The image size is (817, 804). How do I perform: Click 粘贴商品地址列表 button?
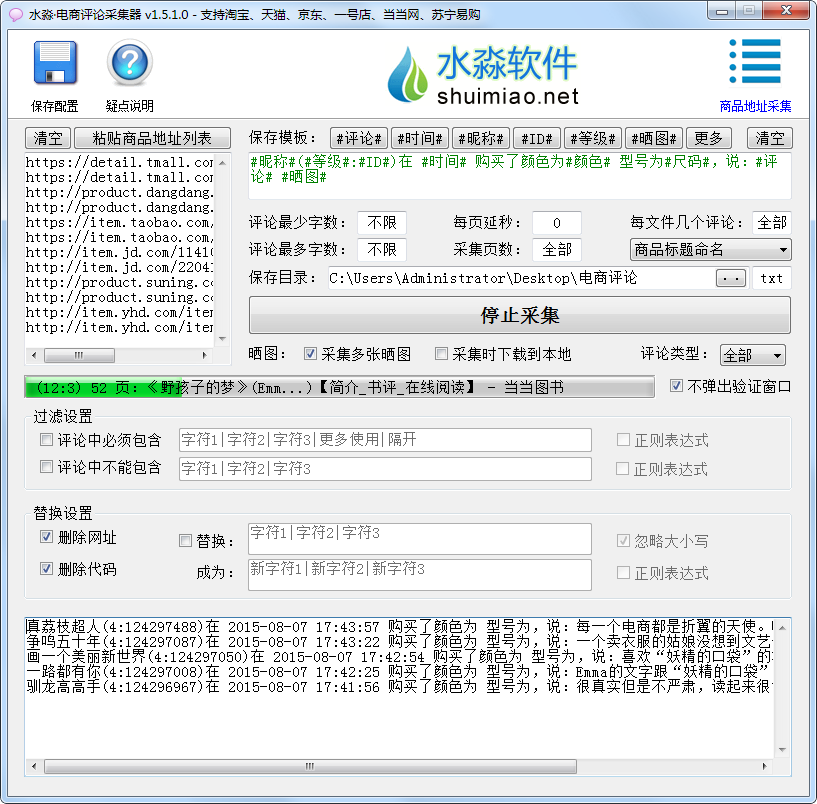(x=152, y=138)
